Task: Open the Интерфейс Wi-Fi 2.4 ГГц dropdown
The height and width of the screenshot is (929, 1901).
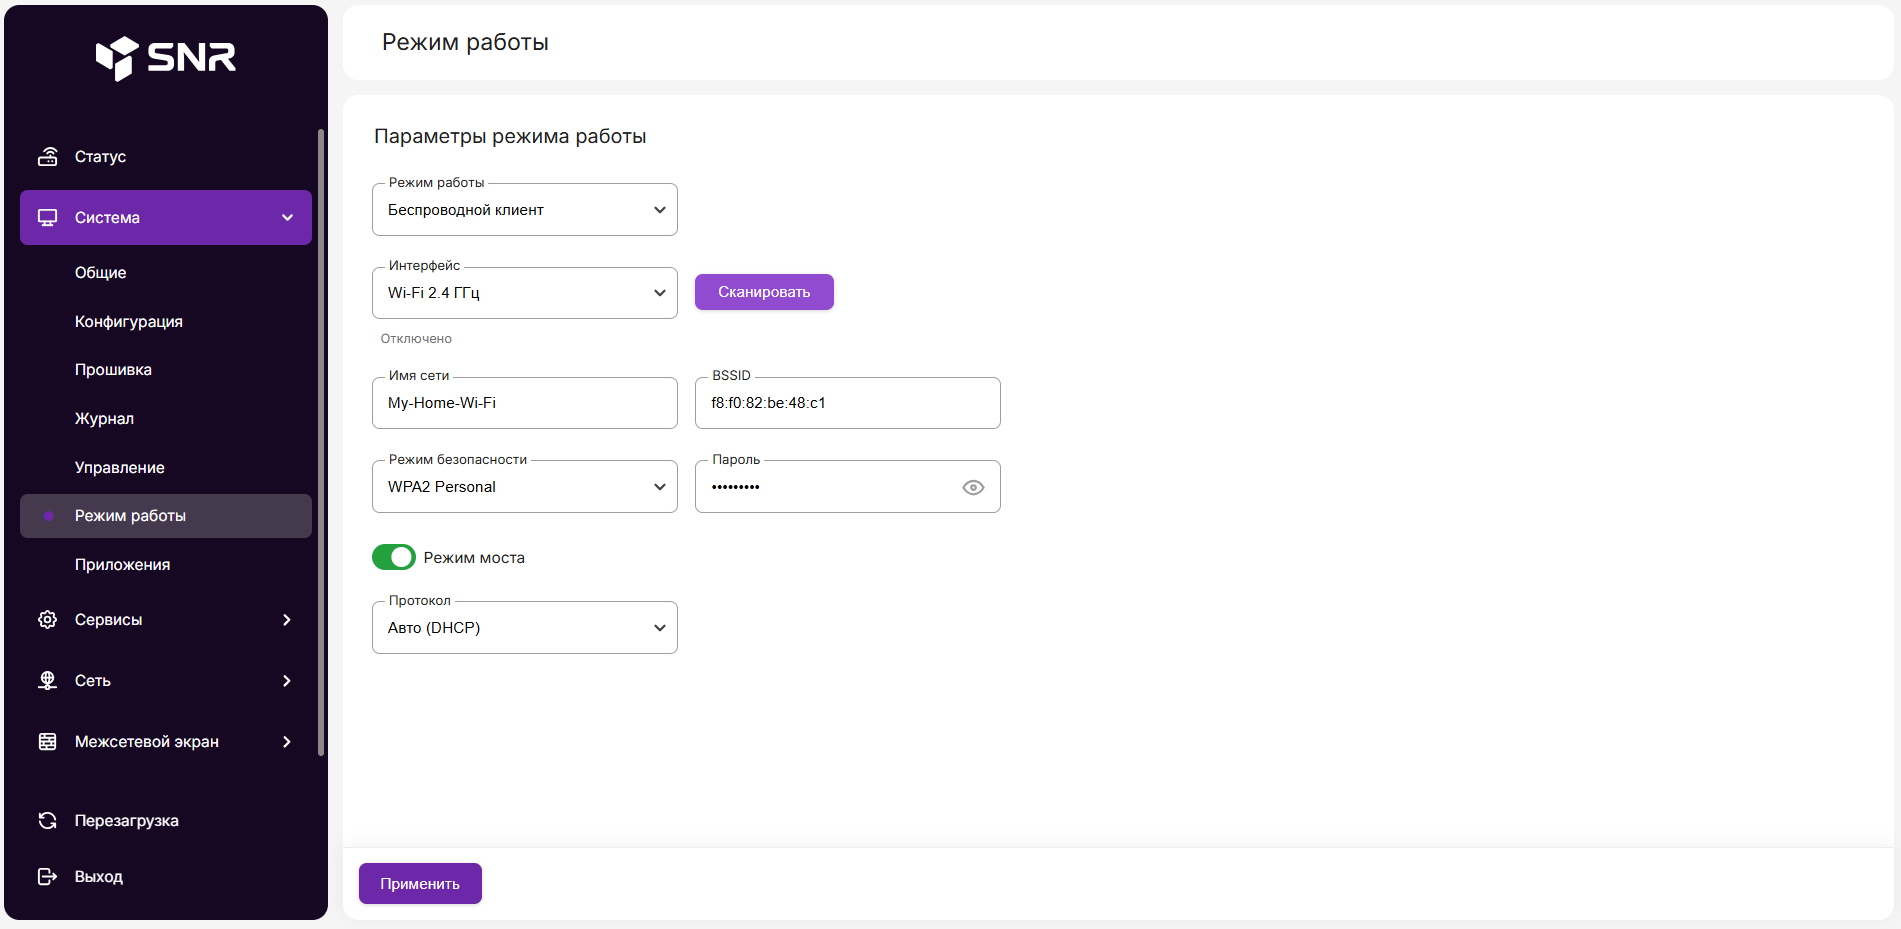Action: pyautogui.click(x=524, y=293)
